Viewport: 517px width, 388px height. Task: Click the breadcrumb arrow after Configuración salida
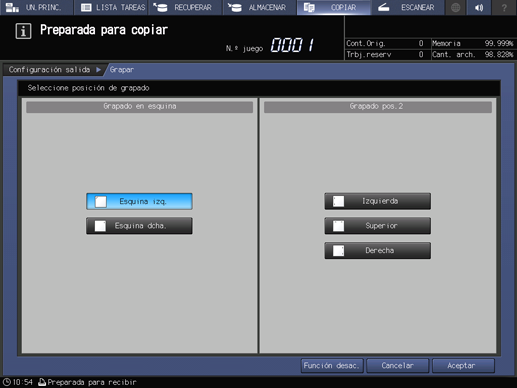click(98, 70)
